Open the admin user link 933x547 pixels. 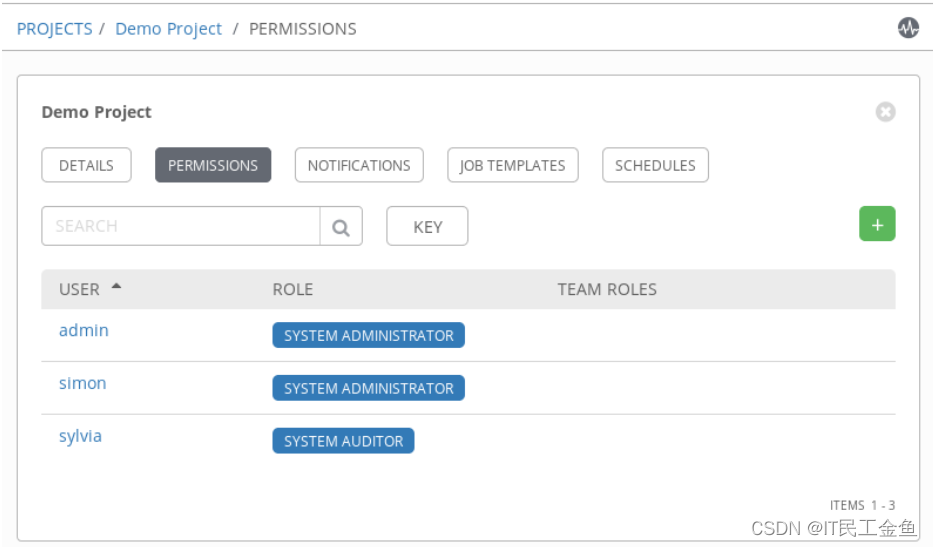pyautogui.click(x=83, y=330)
